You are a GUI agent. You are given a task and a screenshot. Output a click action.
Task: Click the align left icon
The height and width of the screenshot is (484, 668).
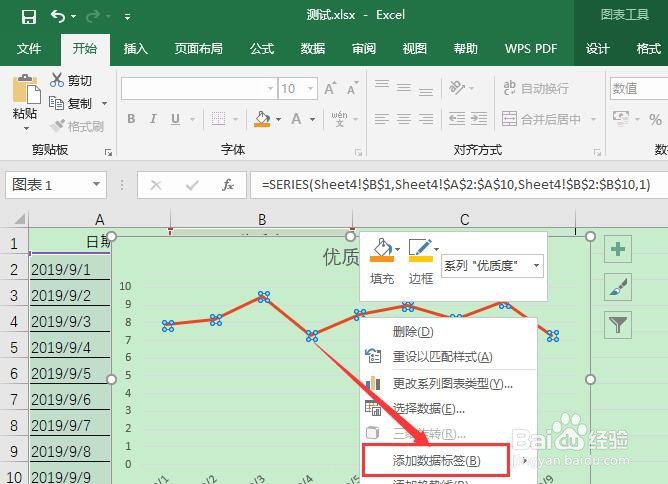click(382, 119)
